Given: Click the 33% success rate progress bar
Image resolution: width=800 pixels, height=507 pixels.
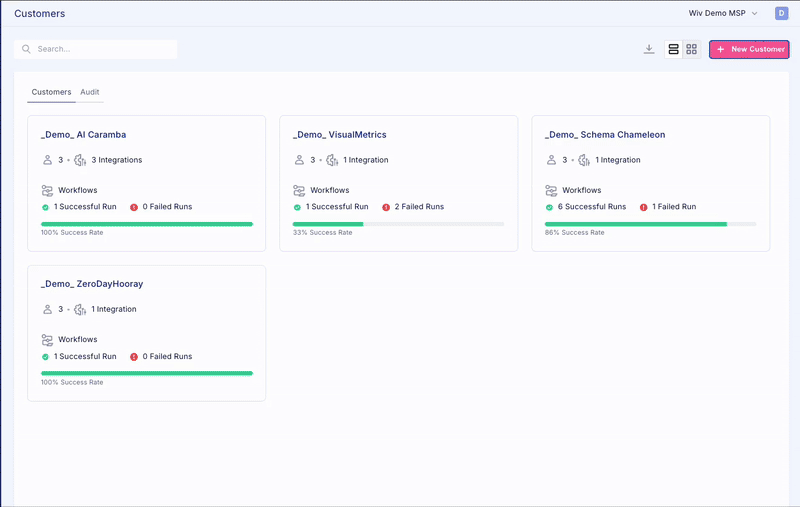Looking at the screenshot, I should 398,224.
